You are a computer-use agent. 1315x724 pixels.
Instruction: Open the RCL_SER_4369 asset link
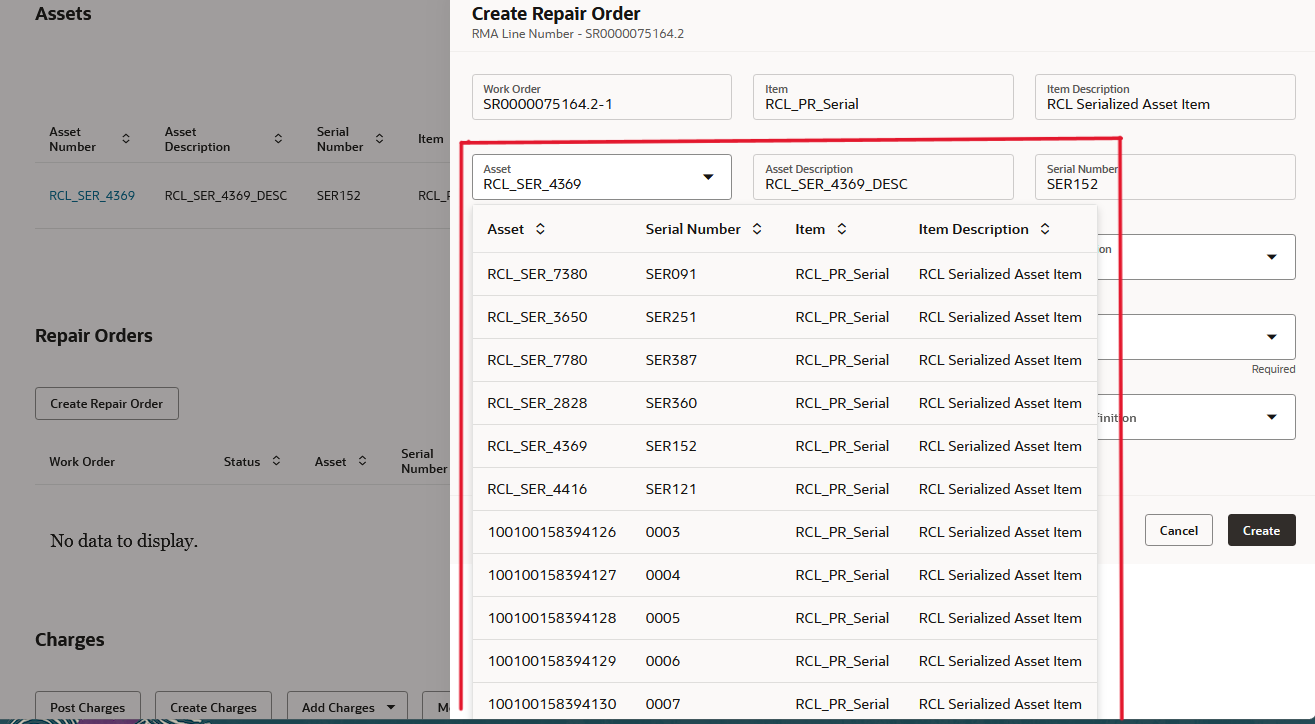(x=92, y=196)
